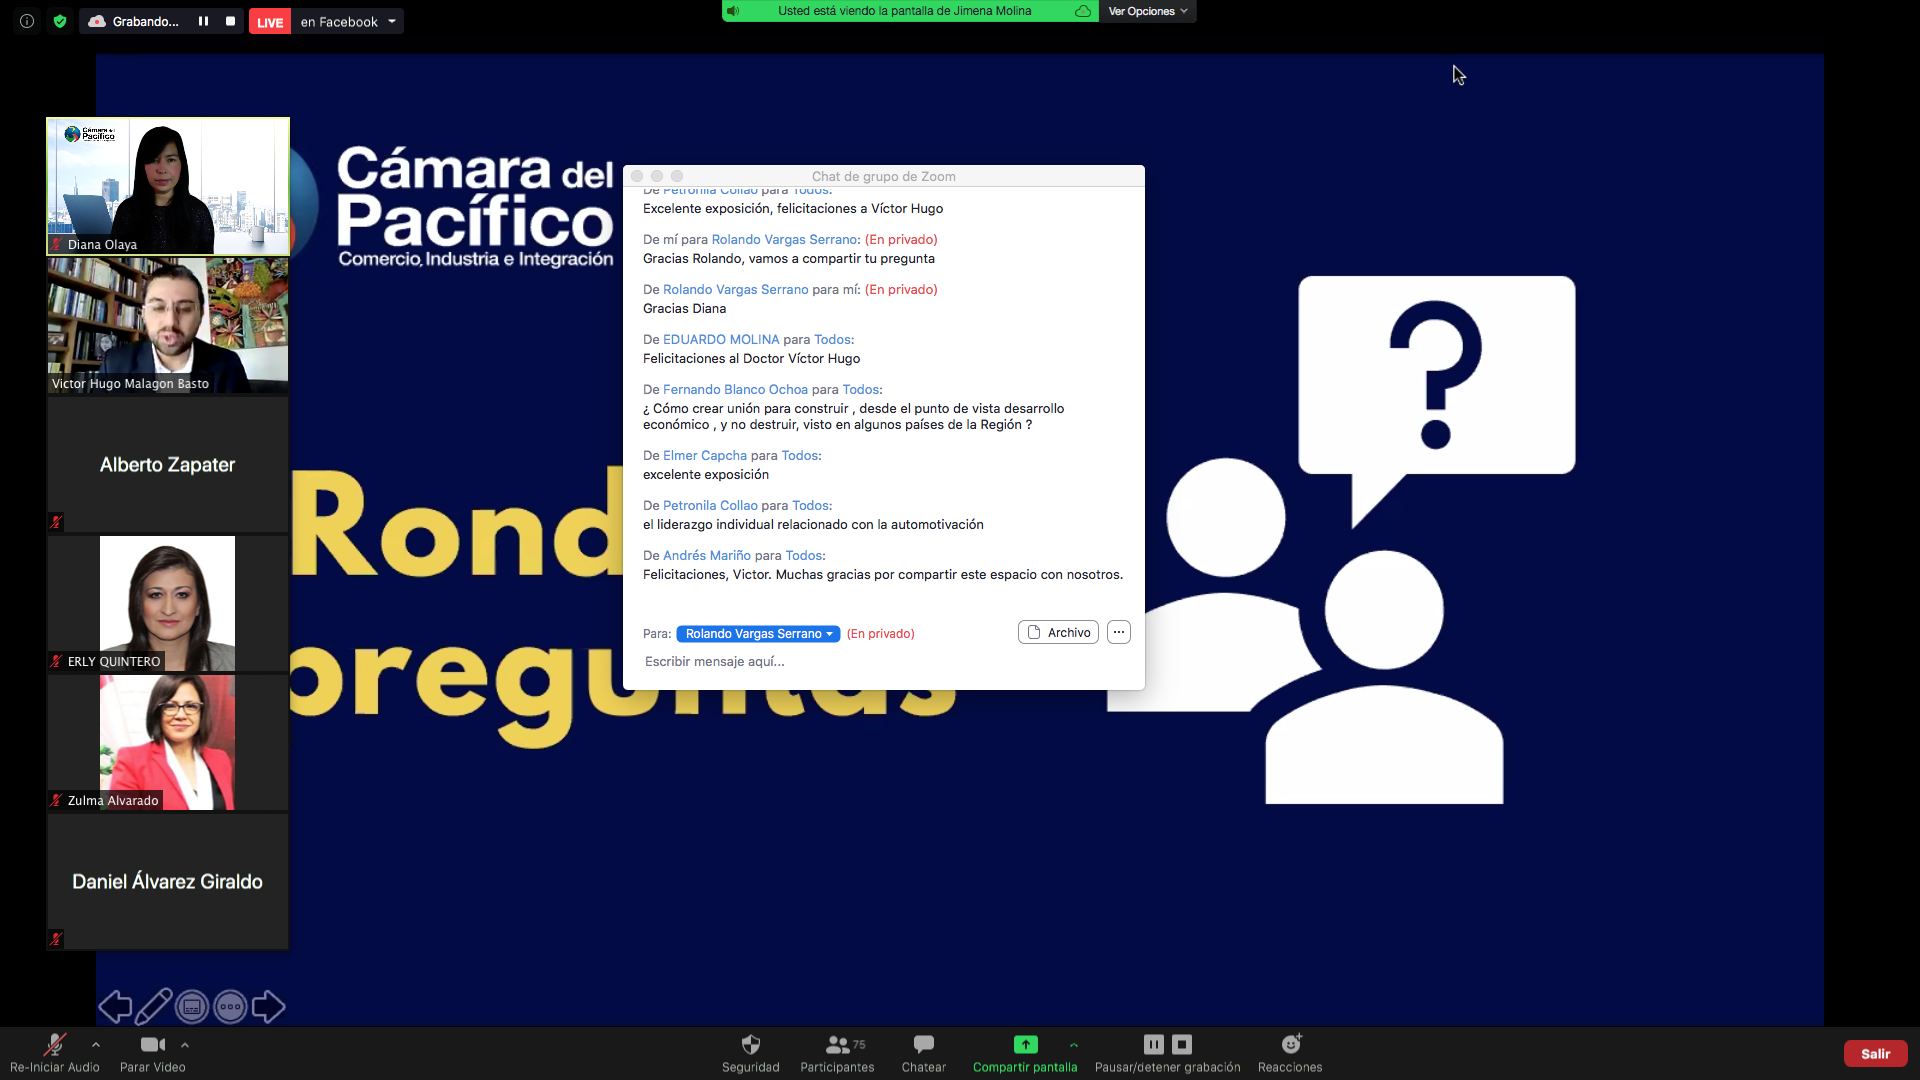Select Daniel Álvarez Giraldo participant tile

pos(168,881)
